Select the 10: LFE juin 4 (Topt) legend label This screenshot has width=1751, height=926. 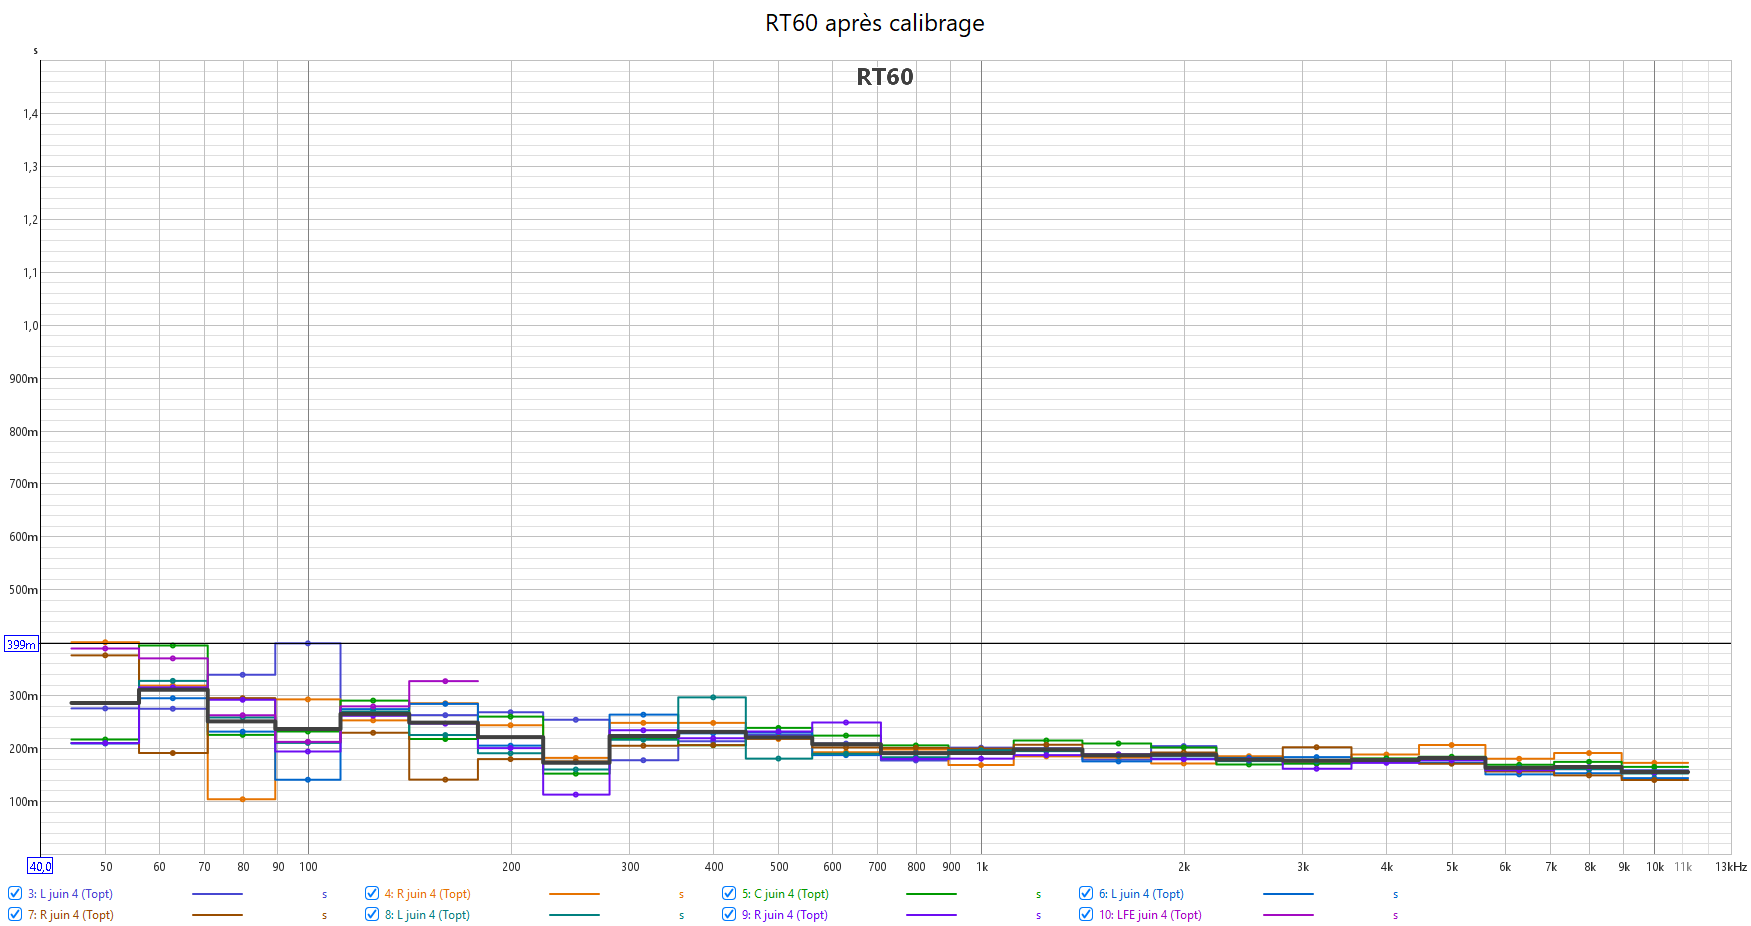[1150, 915]
